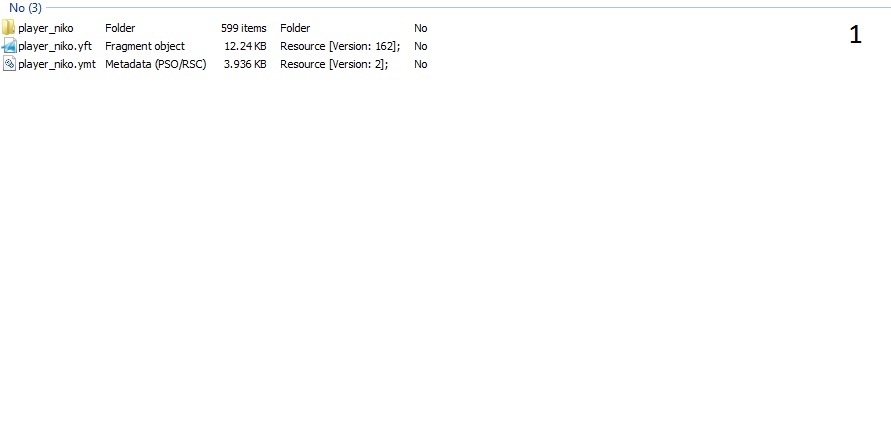Click the "Folder" type cell of player_niko

(120, 28)
